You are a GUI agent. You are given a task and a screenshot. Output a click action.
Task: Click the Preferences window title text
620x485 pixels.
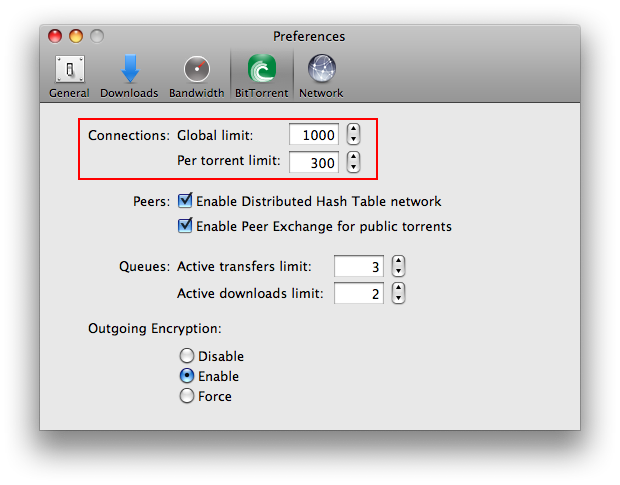point(309,36)
